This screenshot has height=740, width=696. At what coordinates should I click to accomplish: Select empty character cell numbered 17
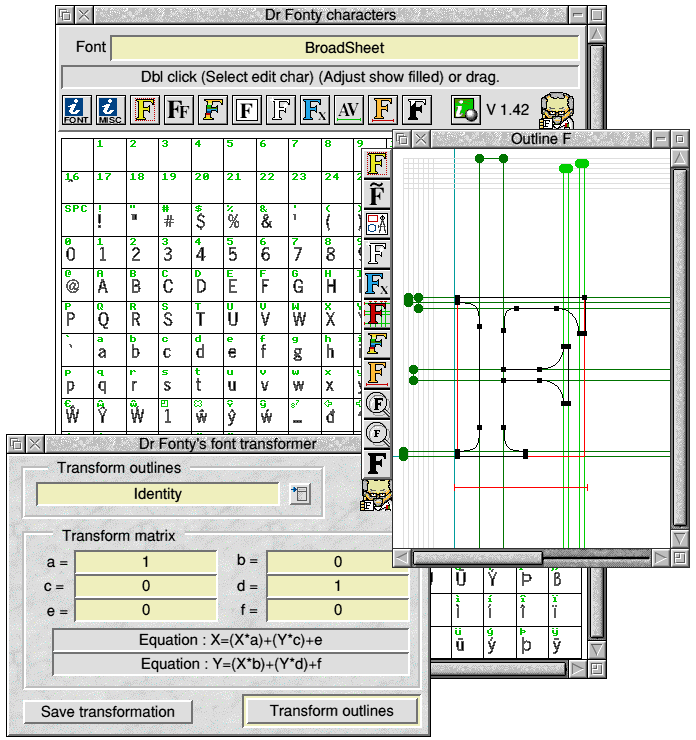click(x=110, y=187)
